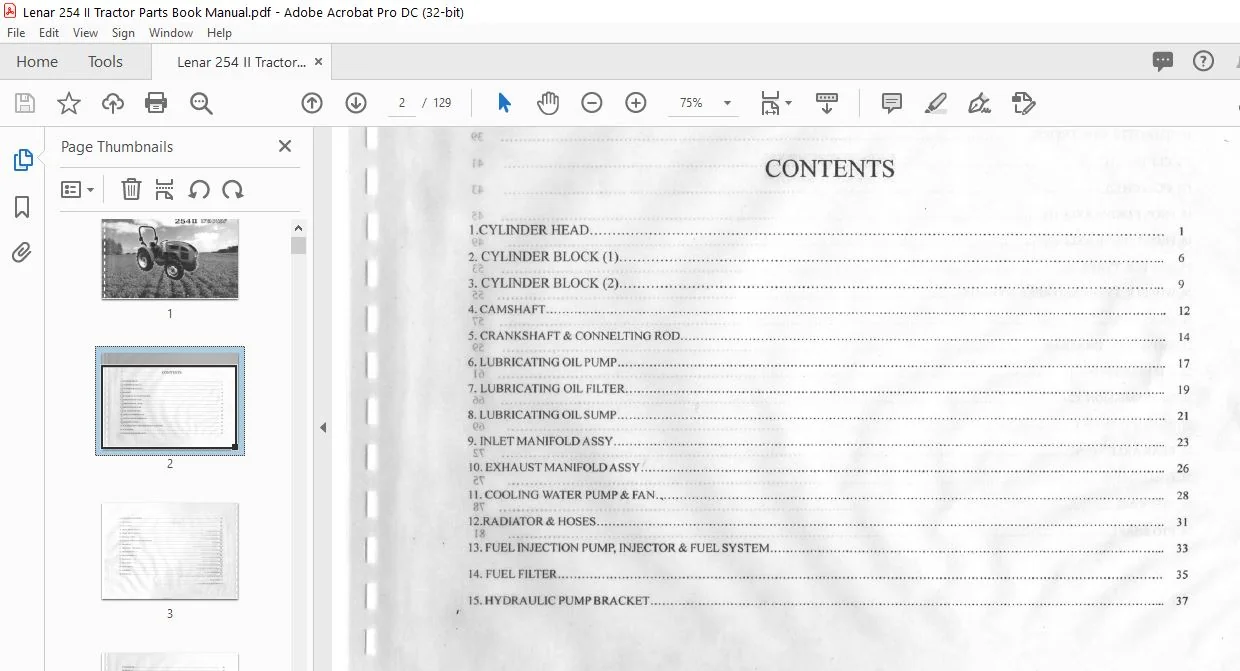Open the View menu

(85, 33)
